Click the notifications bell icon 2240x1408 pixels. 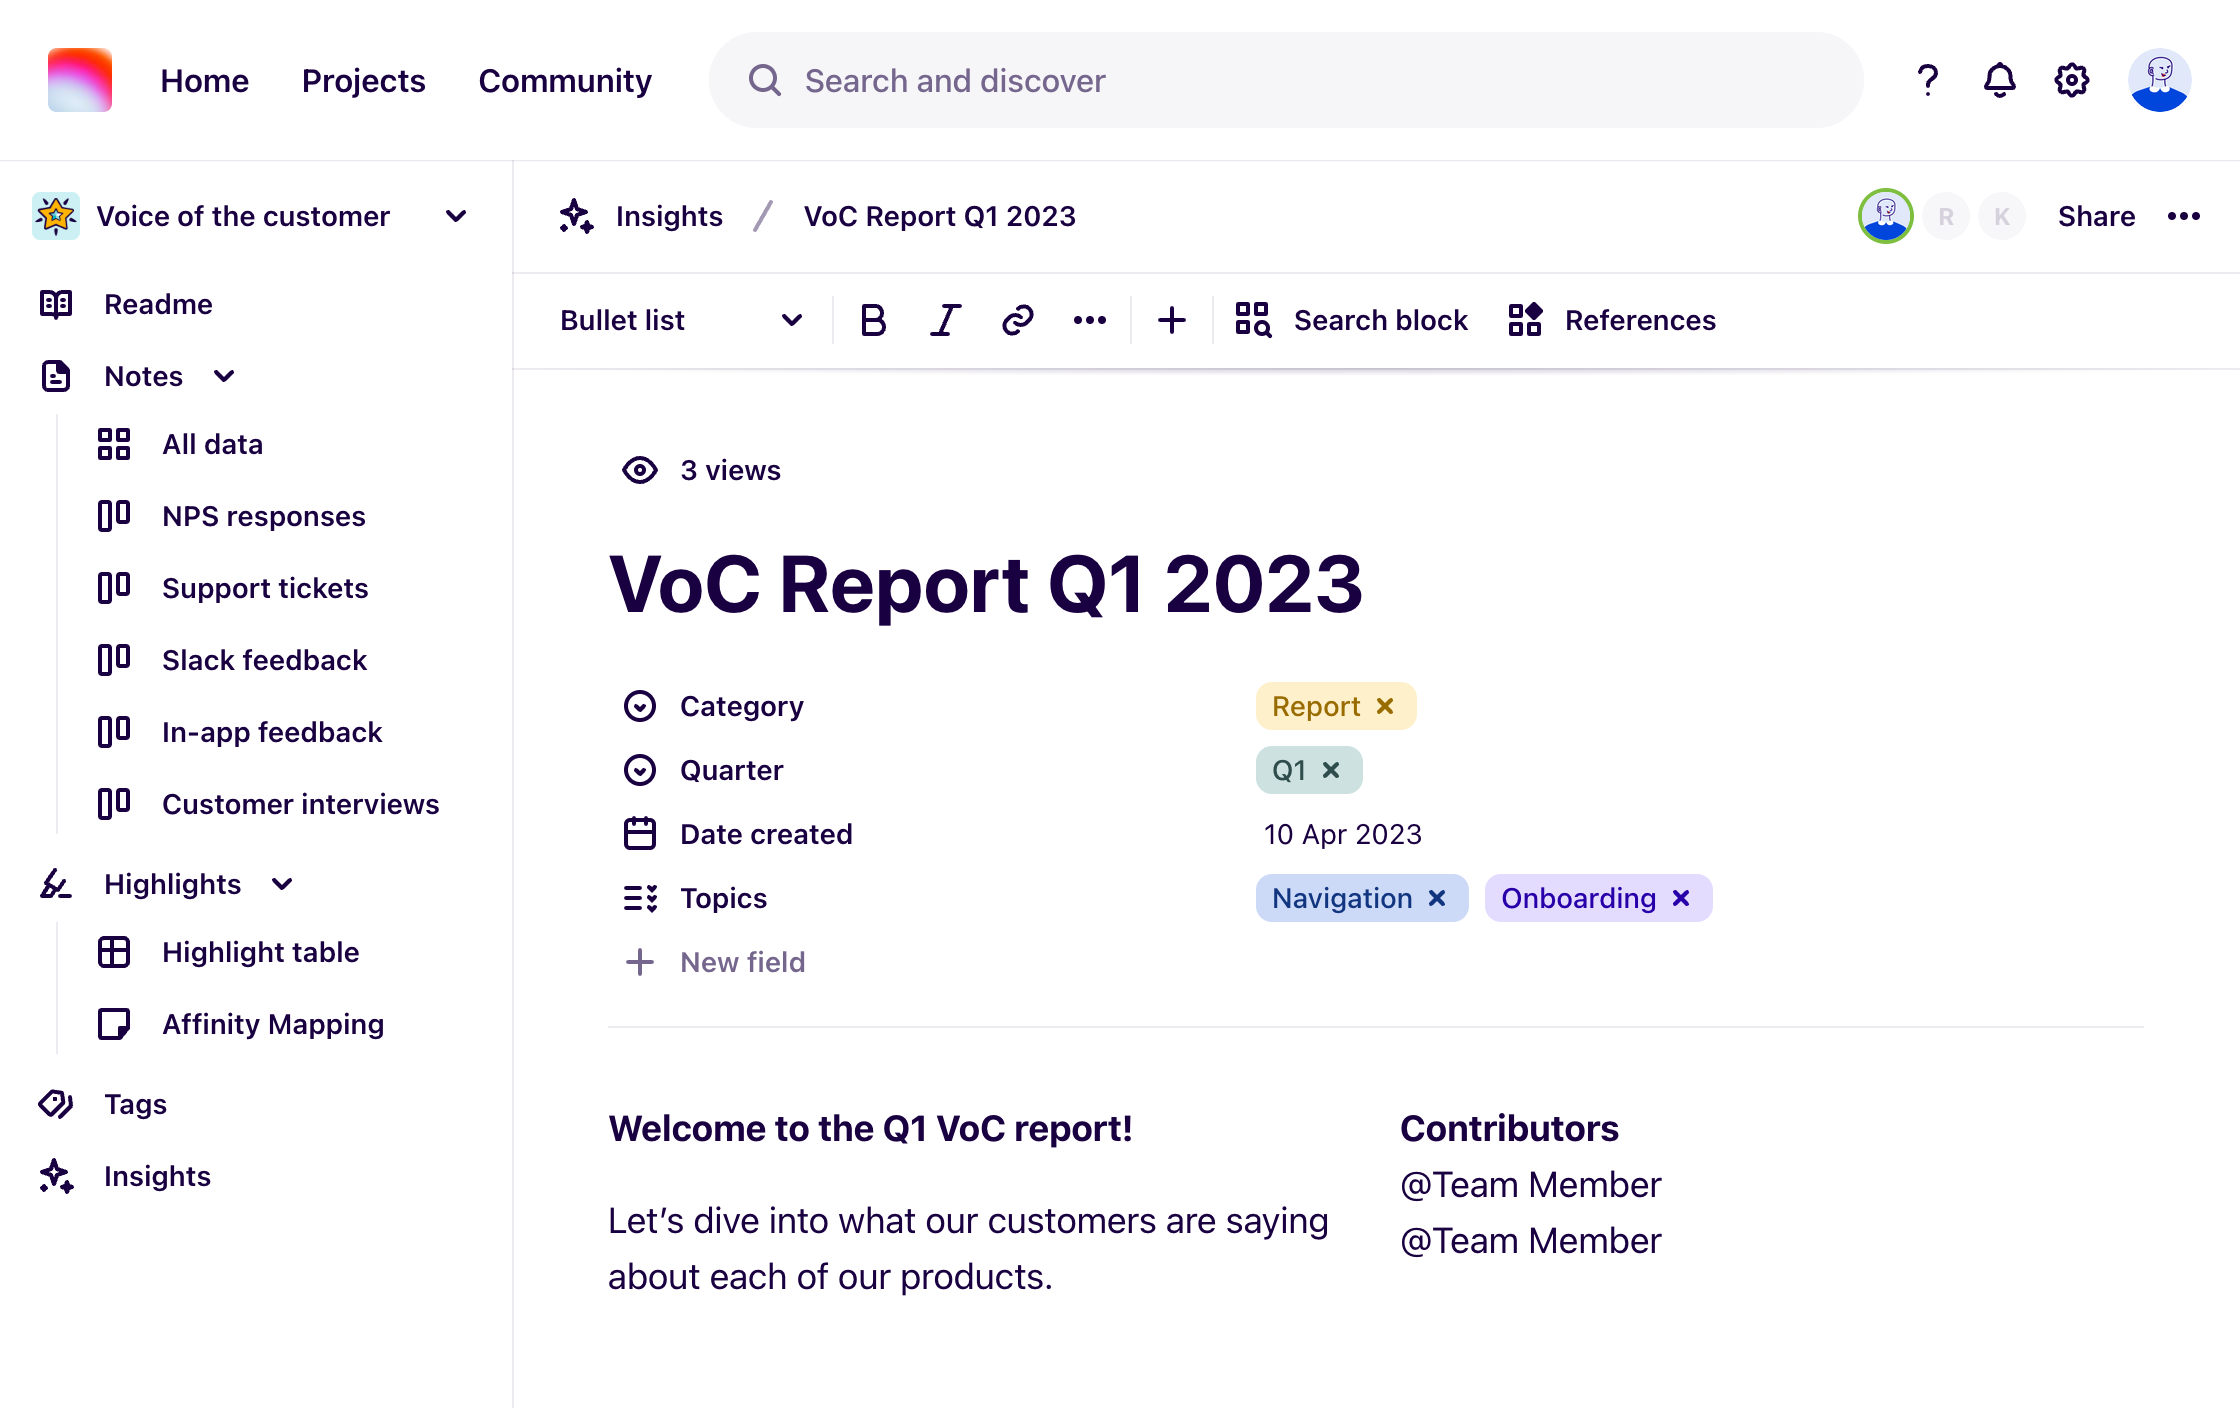[x=1999, y=80]
